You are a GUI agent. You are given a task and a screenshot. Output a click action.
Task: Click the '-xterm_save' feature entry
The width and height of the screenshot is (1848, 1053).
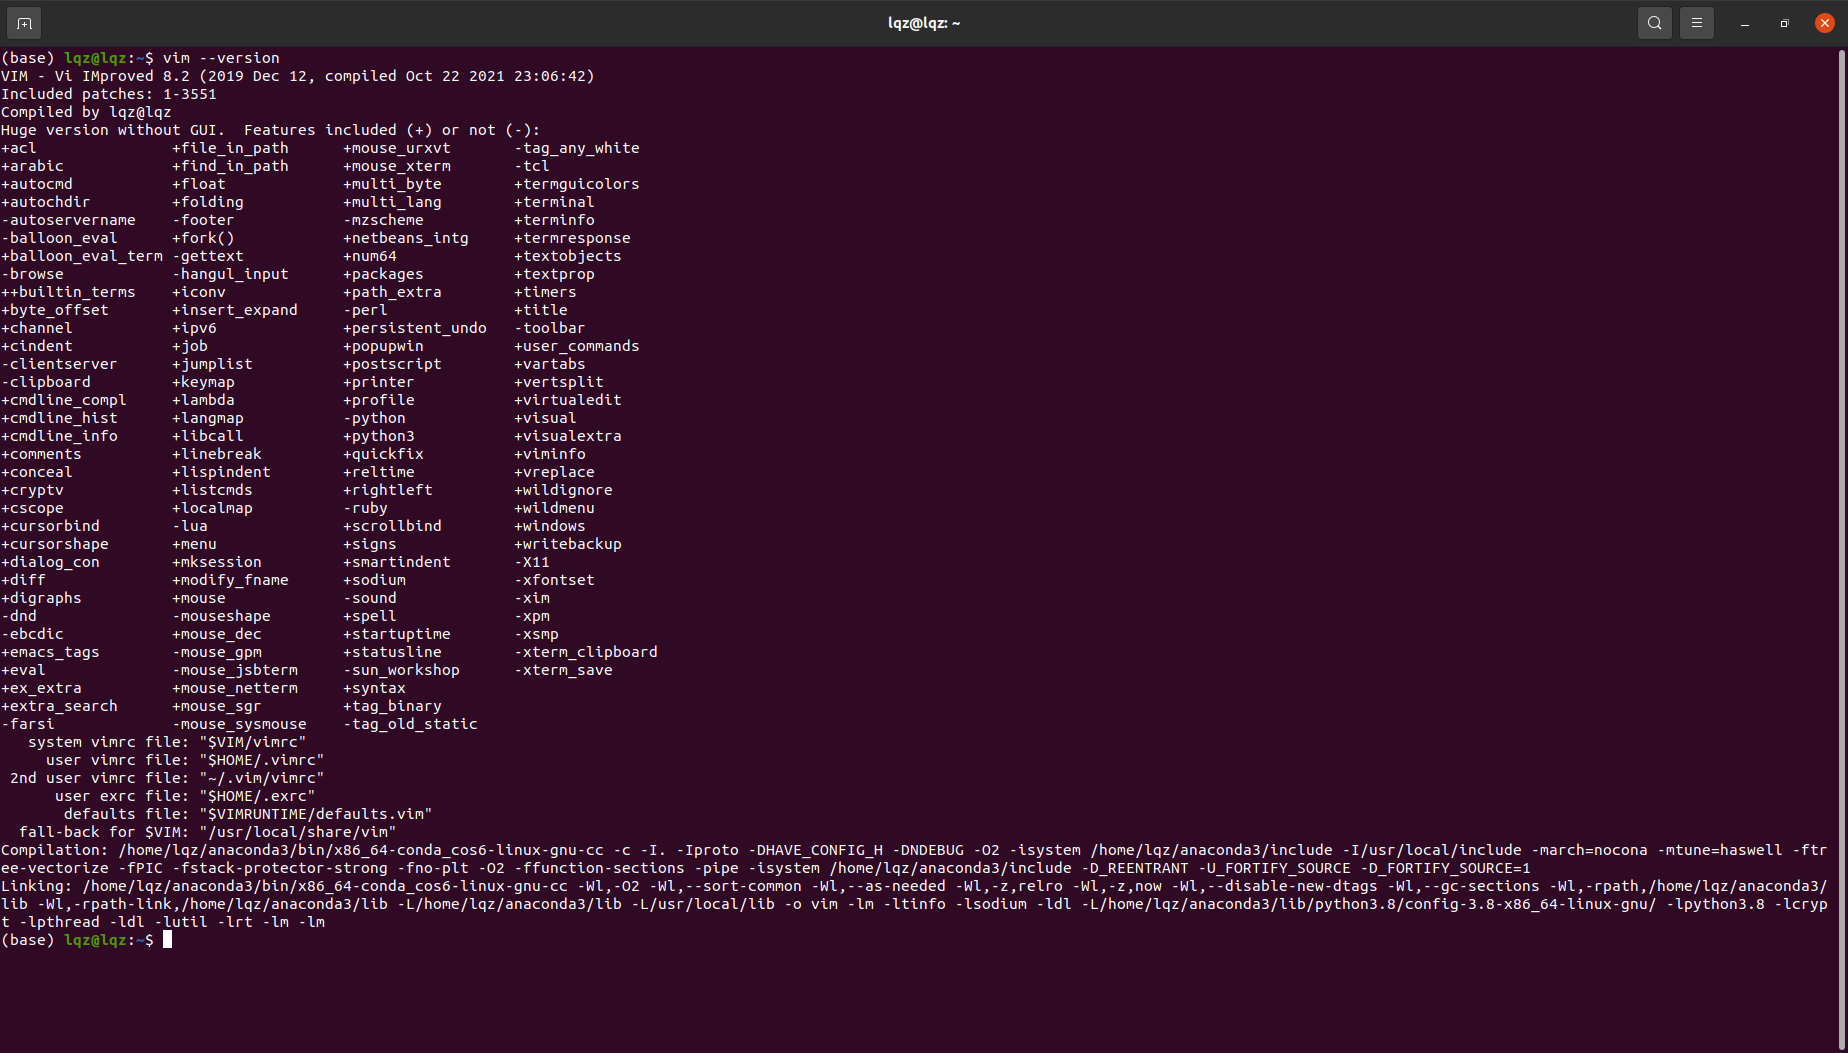pos(563,670)
